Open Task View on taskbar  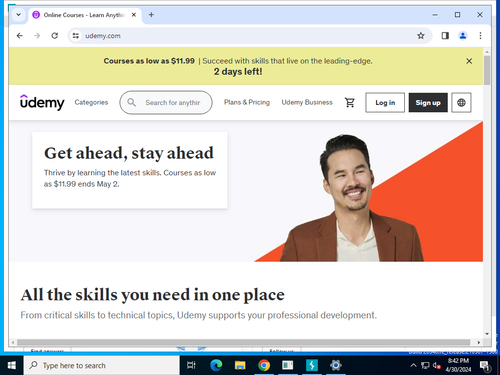click(x=191, y=365)
